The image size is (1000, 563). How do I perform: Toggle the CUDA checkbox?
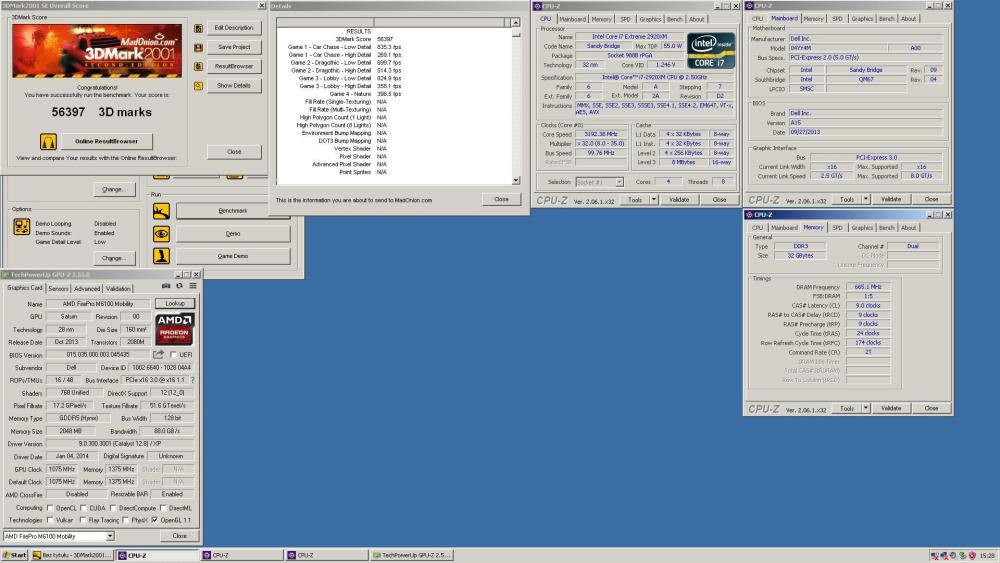[x=84, y=508]
